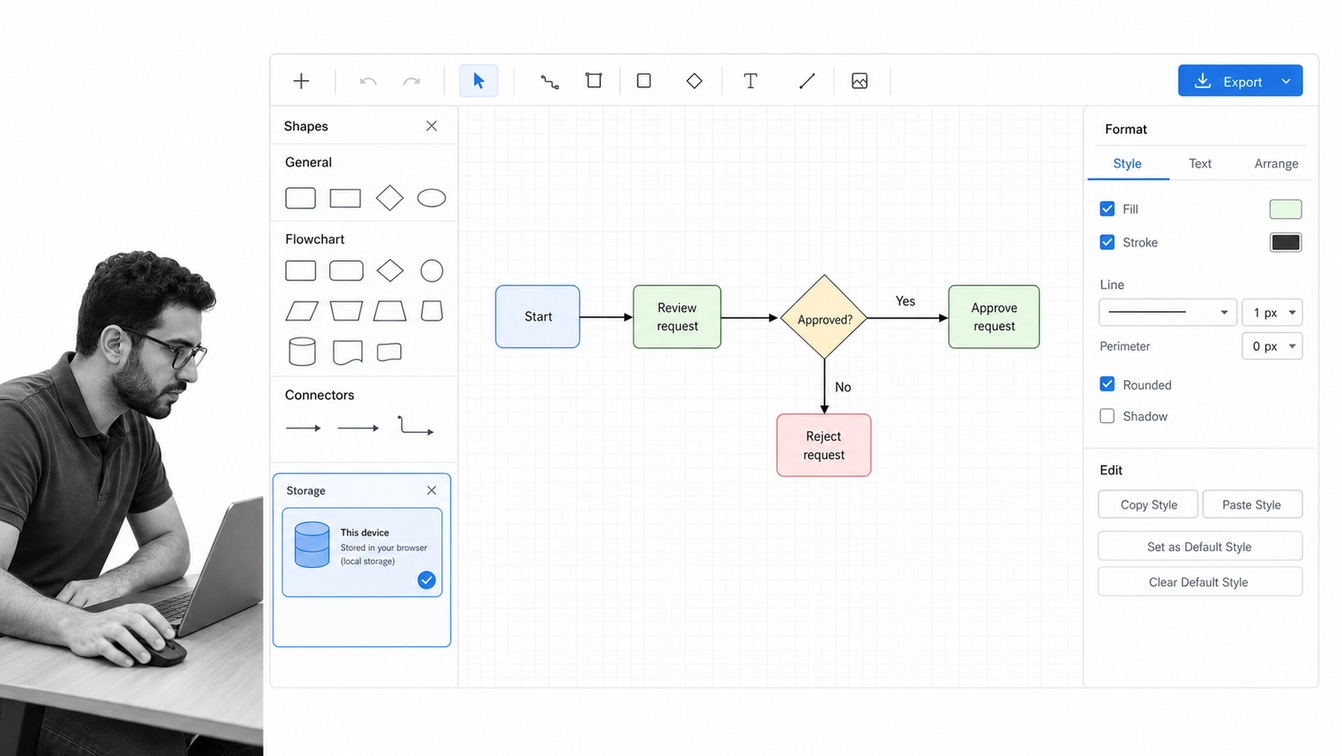Select the This device storage card

tap(362, 553)
